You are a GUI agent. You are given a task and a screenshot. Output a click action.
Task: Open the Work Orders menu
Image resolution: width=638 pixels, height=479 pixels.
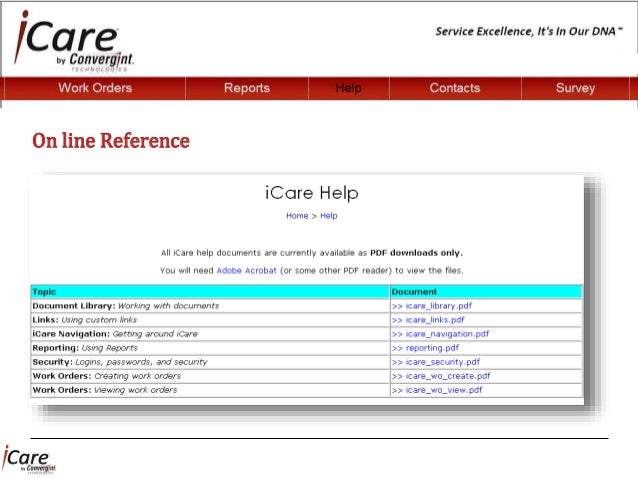tap(95, 88)
